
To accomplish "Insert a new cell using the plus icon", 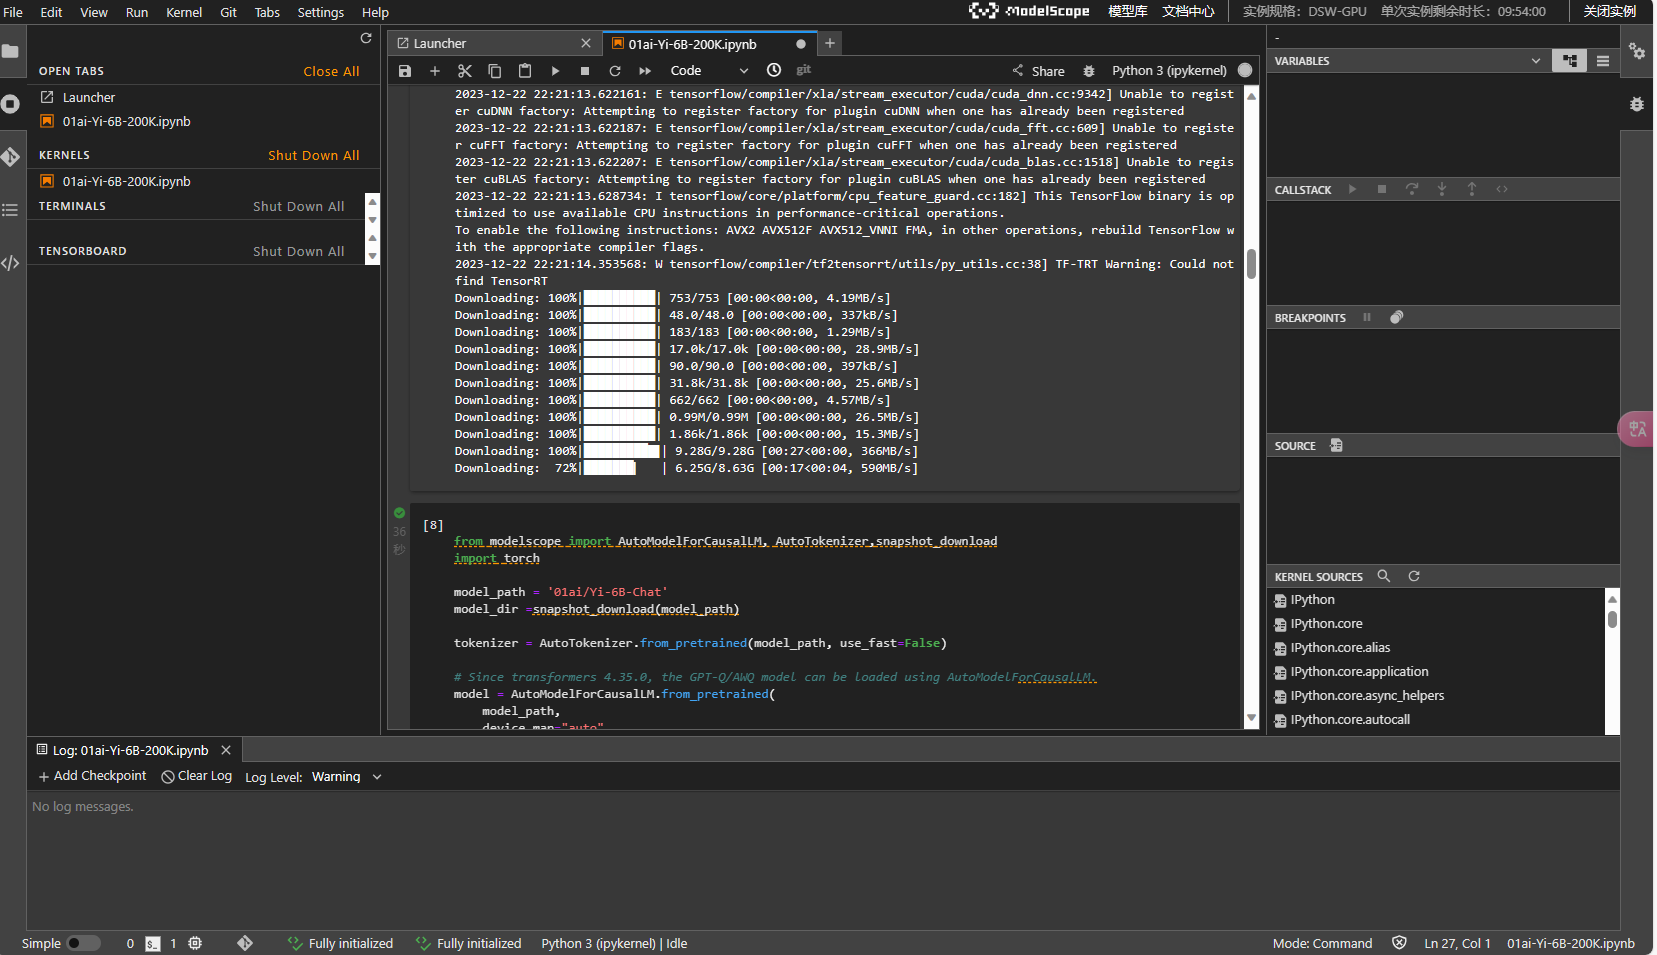I will [435, 71].
